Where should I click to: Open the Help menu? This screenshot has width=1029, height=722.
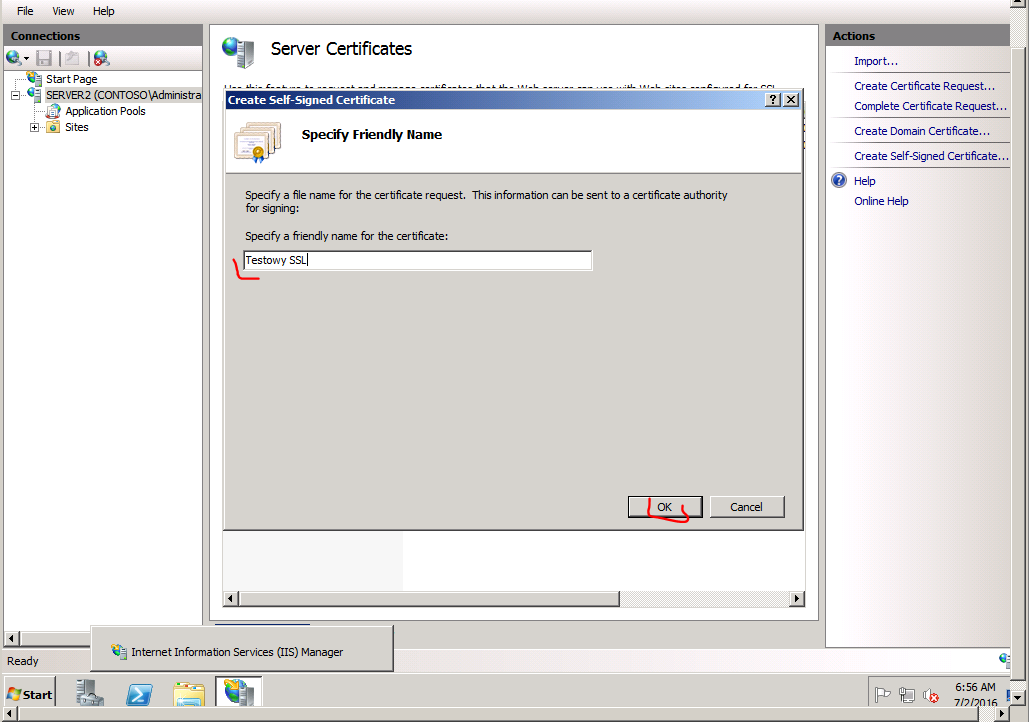coord(103,11)
